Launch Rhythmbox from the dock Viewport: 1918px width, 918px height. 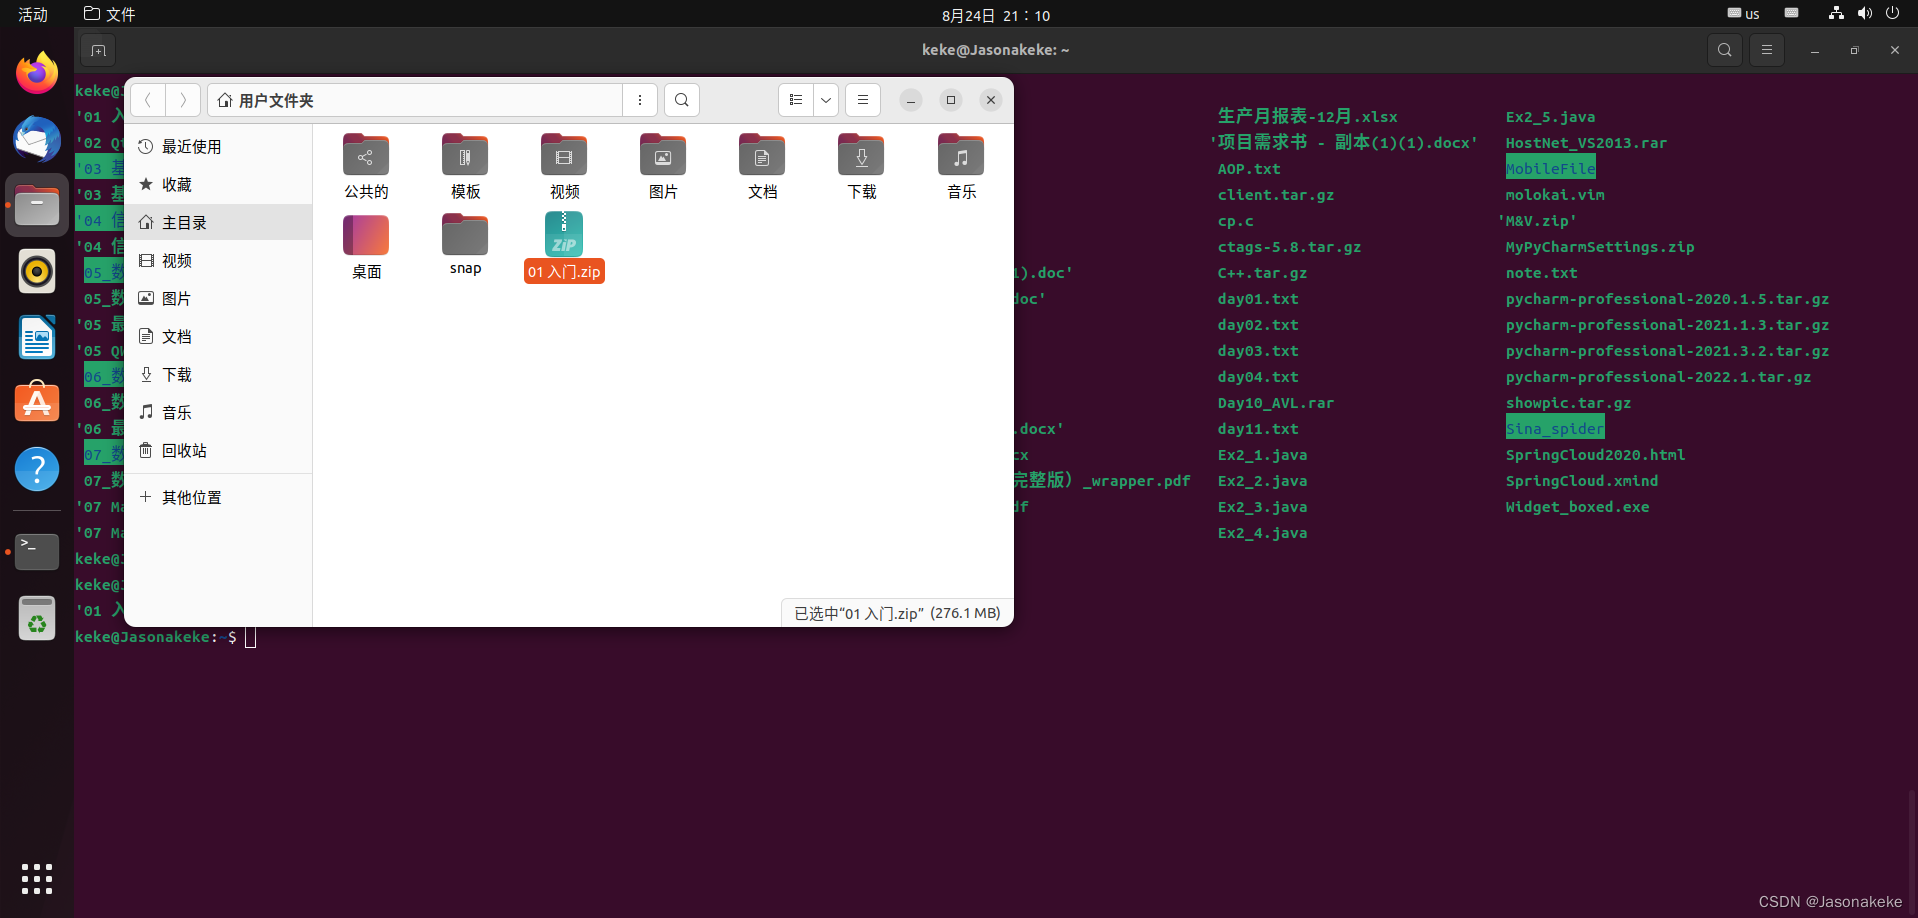[x=37, y=271]
